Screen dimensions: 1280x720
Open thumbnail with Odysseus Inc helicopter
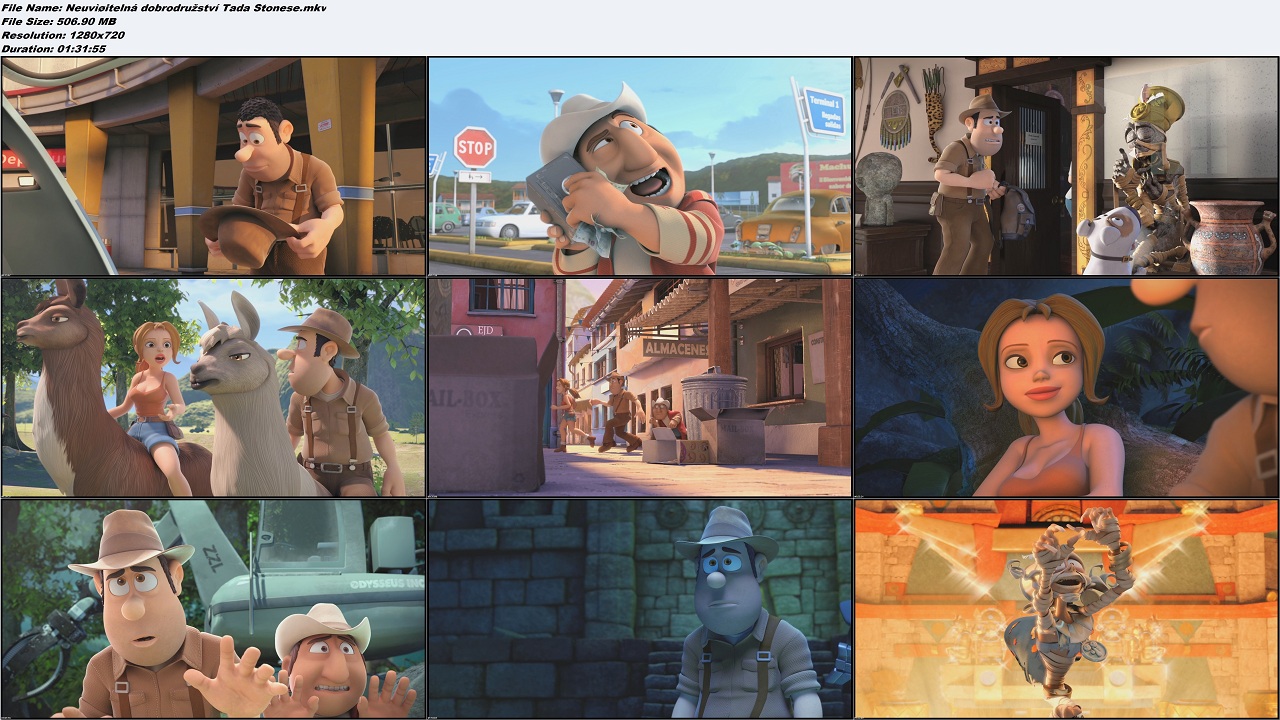[213, 608]
